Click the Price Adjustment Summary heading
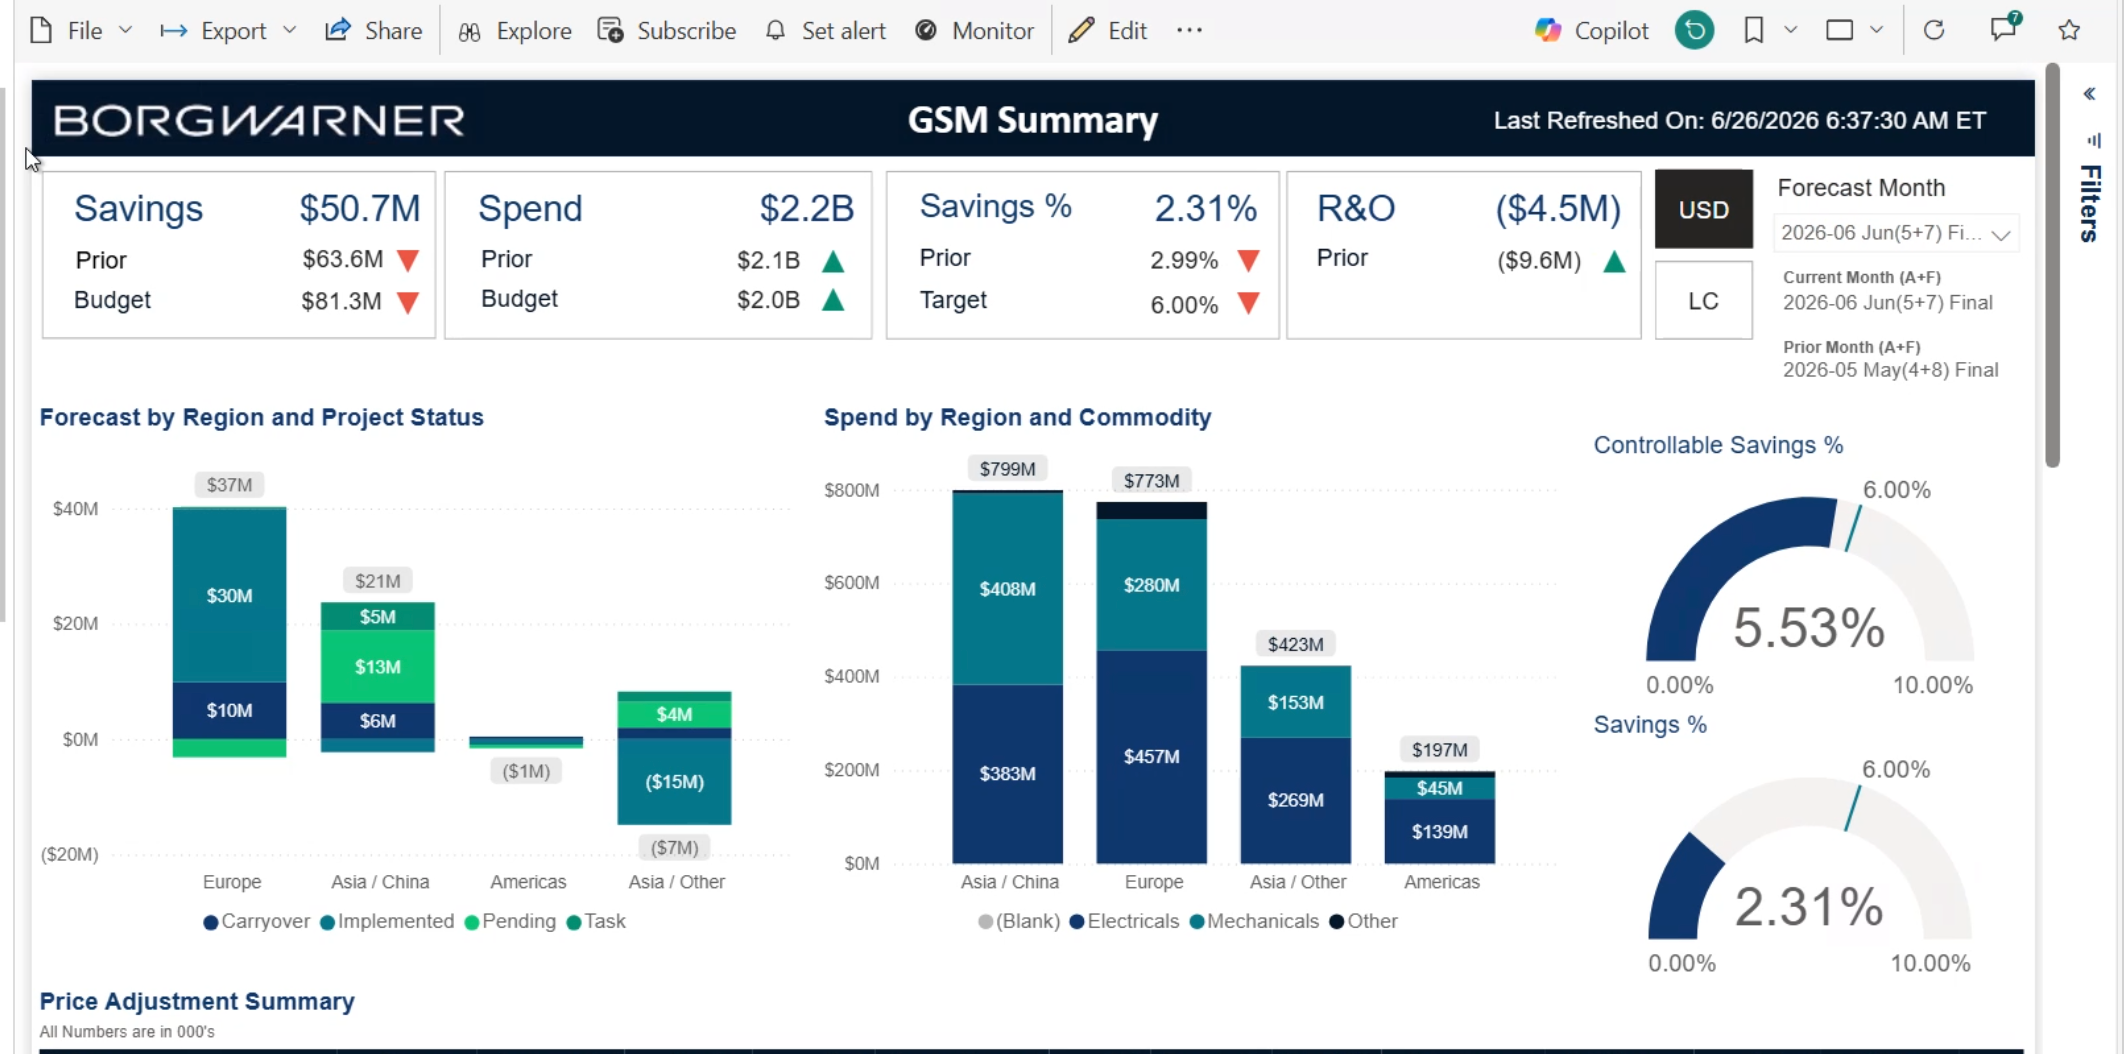Screen dimensions: 2124x1054 point(197,1001)
